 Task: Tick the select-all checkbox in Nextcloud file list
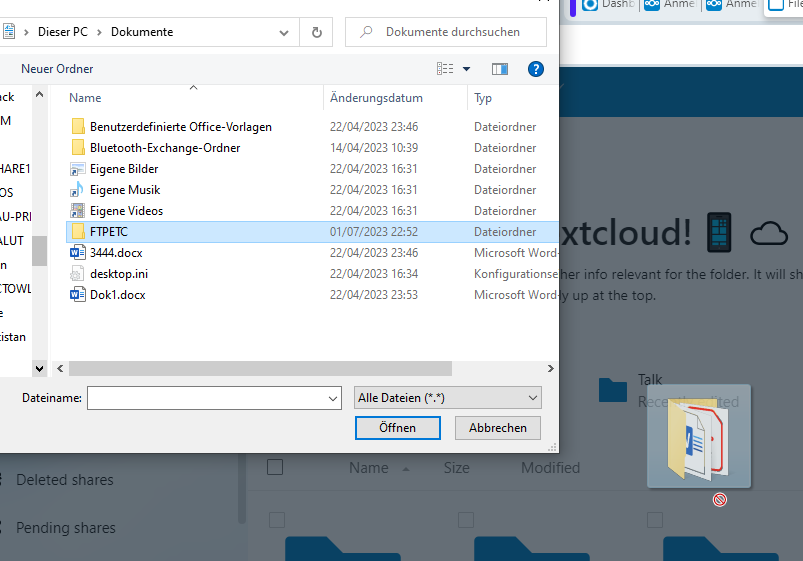click(x=275, y=467)
